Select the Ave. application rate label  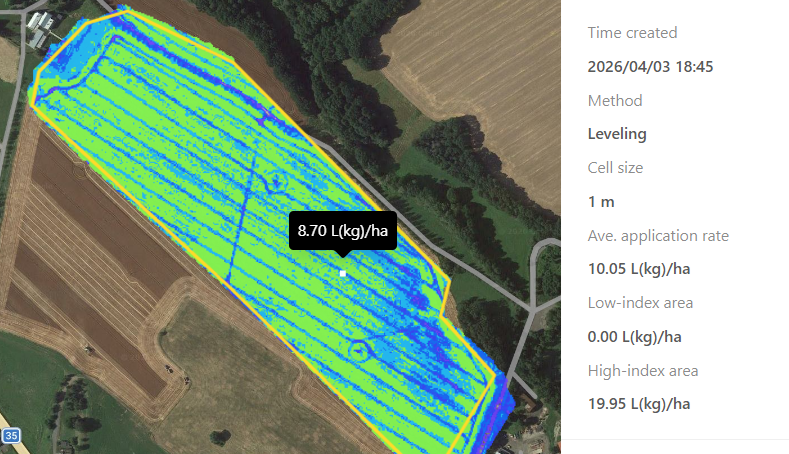pos(658,236)
